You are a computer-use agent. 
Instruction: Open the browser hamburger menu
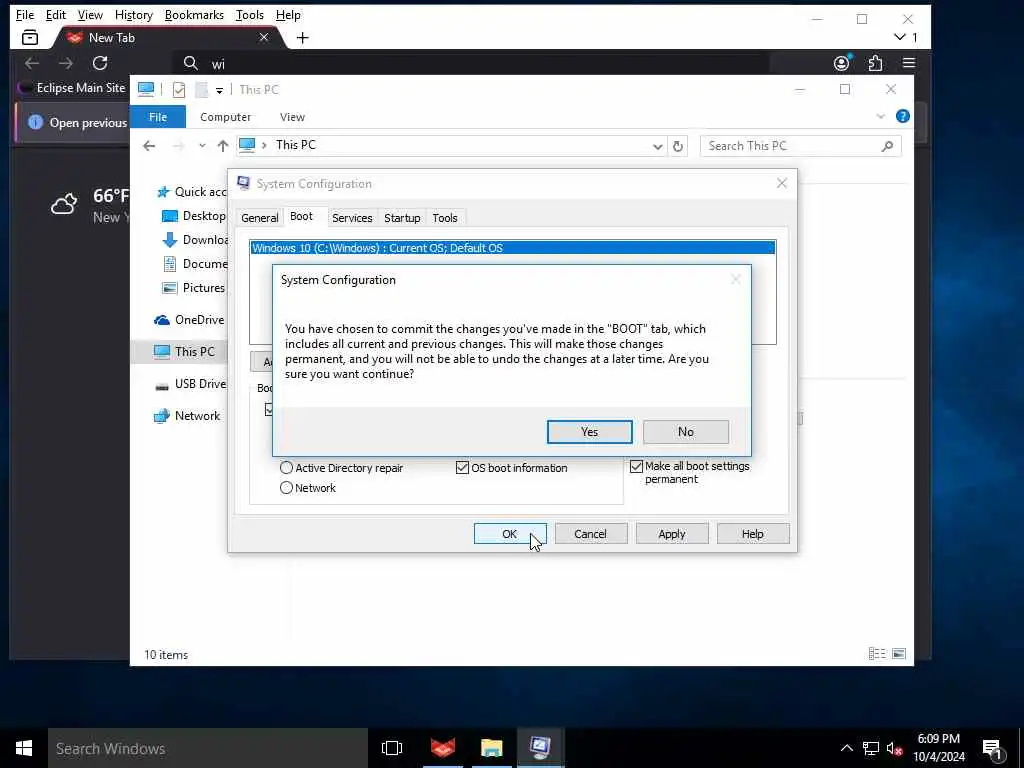[x=908, y=63]
